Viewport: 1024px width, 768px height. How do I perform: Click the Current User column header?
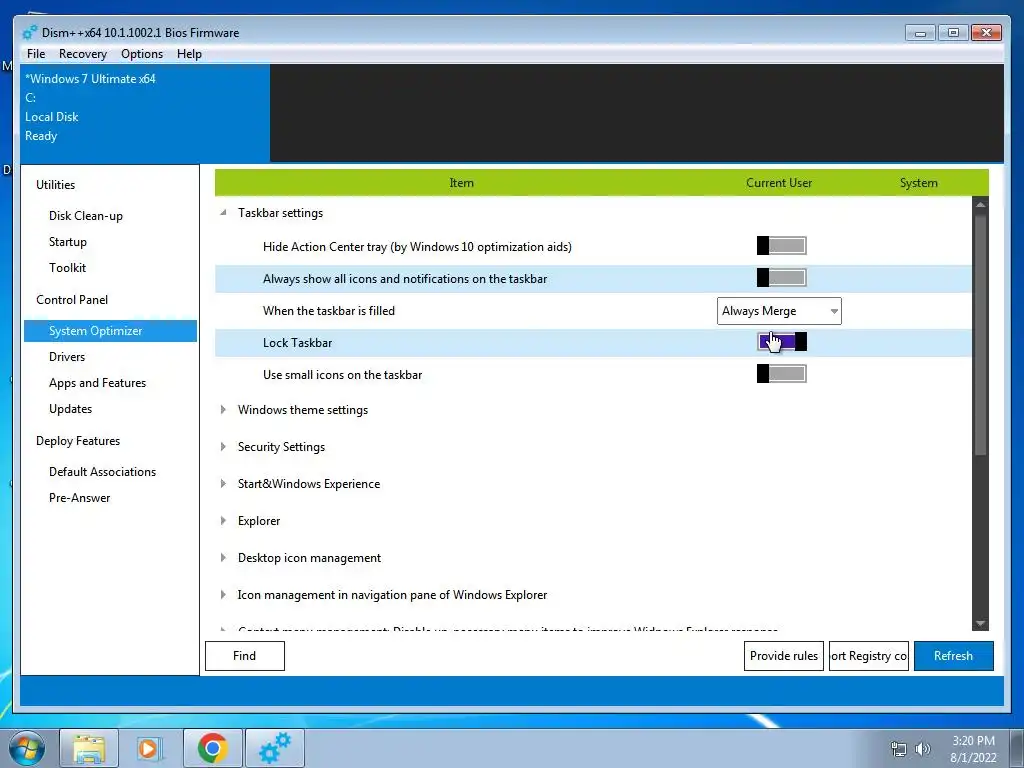click(779, 183)
